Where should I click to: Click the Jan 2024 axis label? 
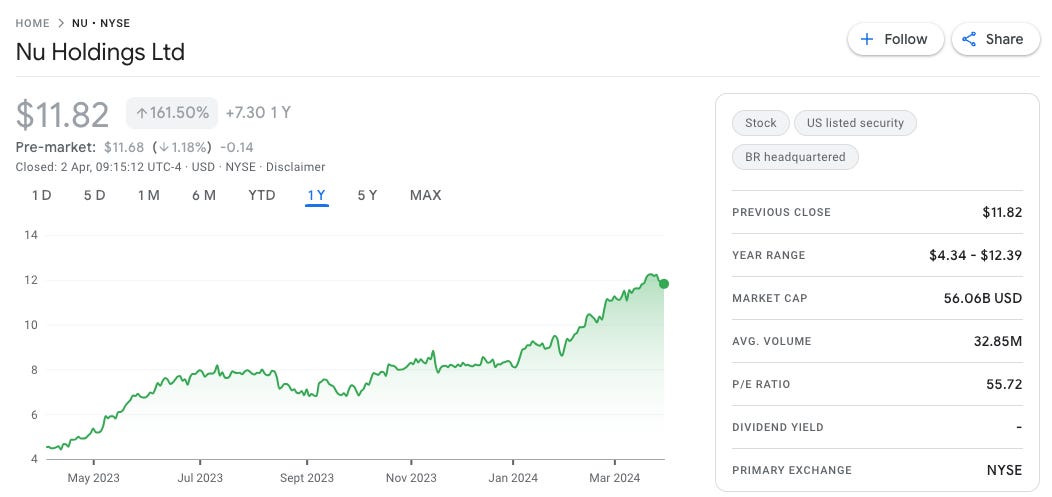[x=513, y=478]
